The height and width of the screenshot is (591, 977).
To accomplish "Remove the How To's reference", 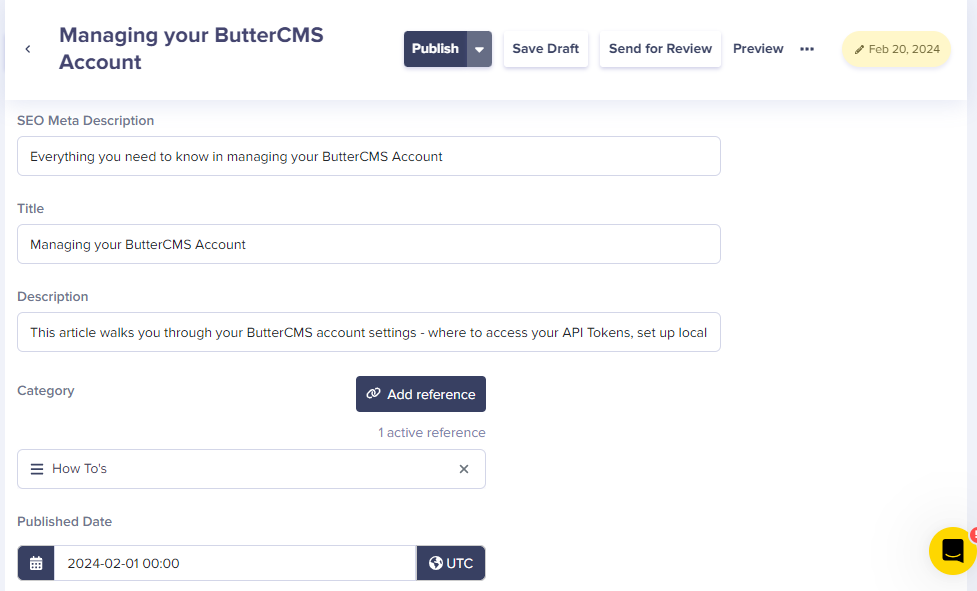I will coord(464,469).
